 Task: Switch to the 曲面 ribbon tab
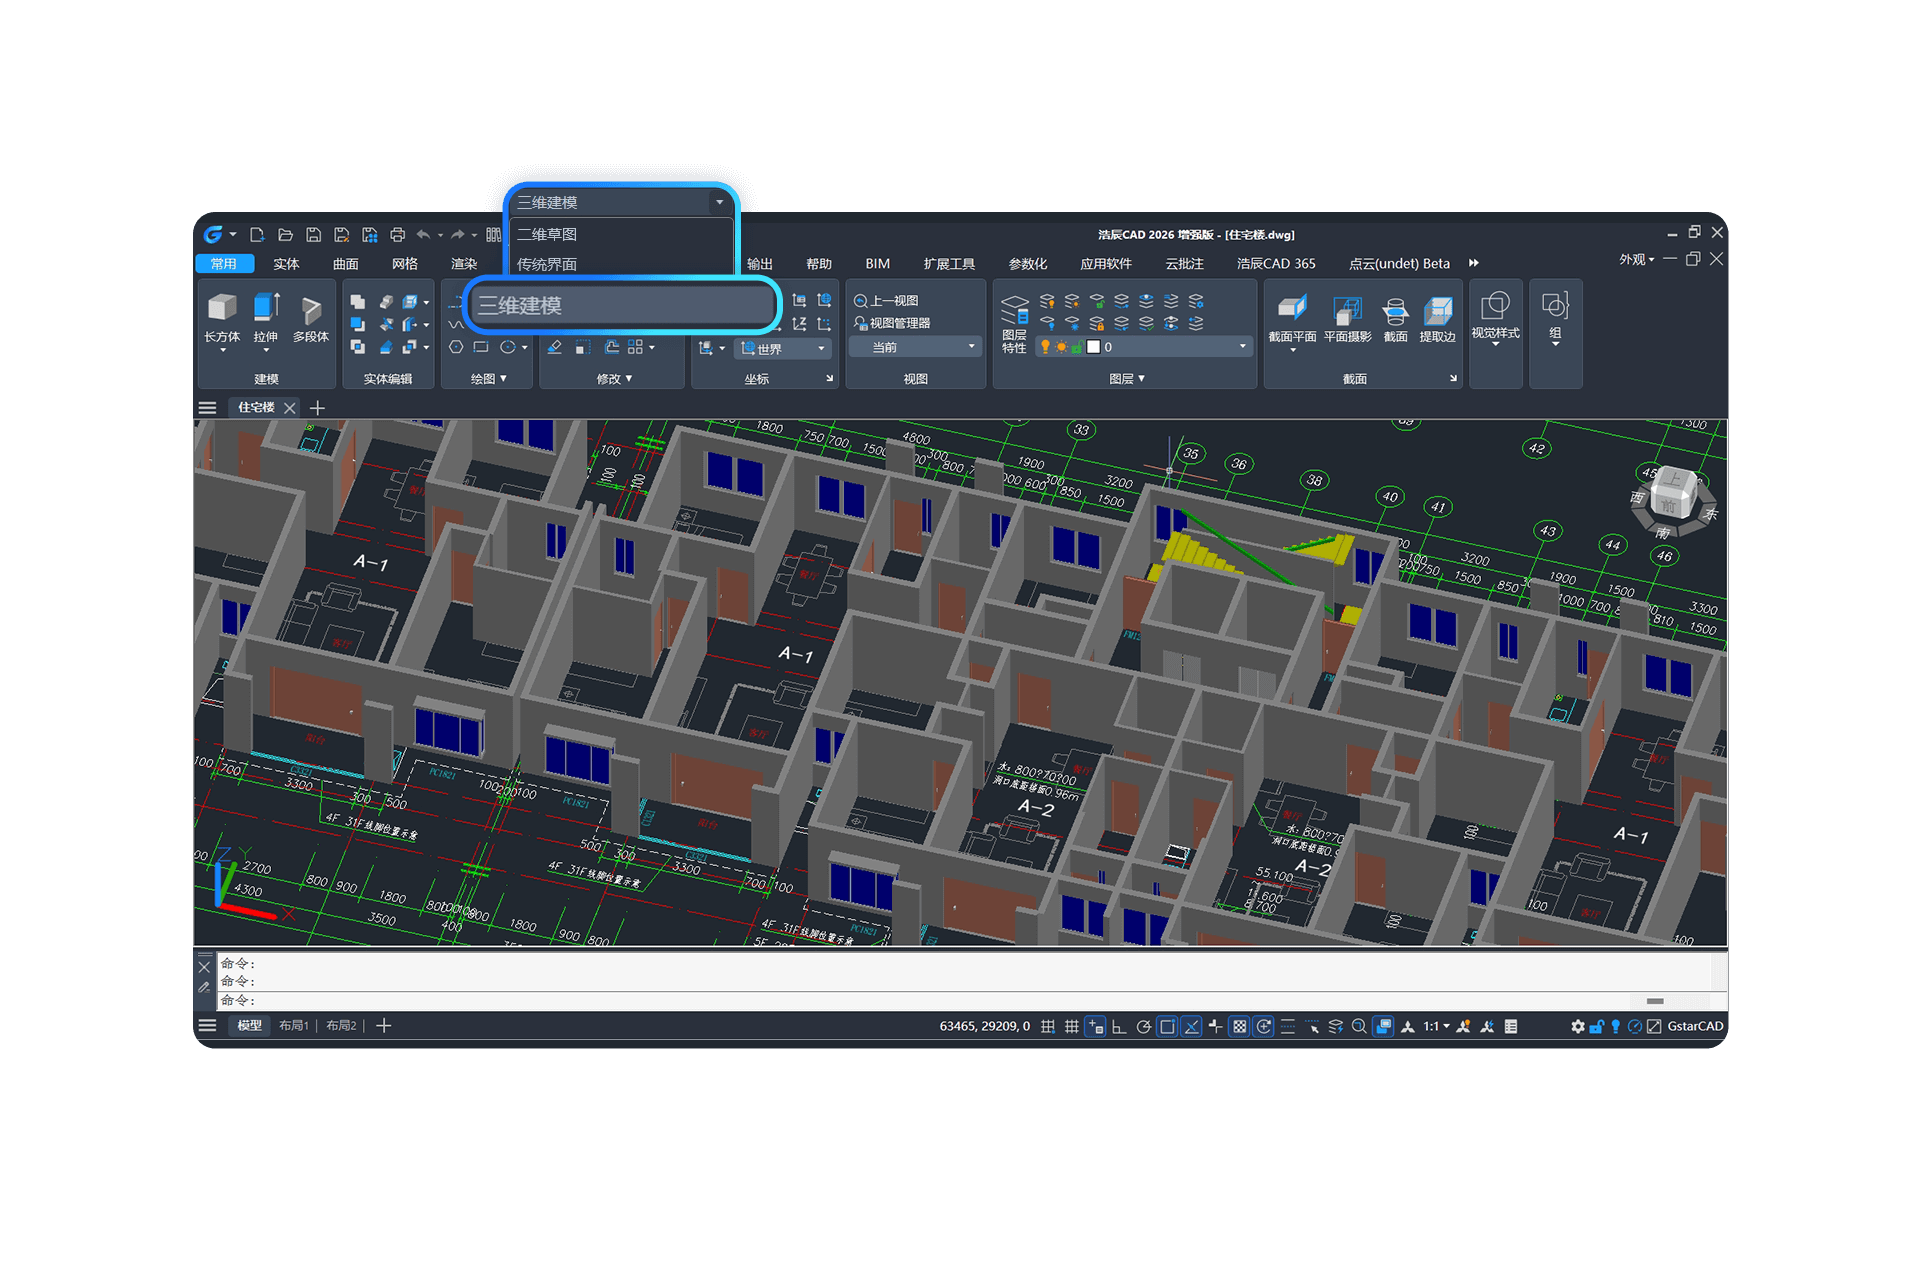coord(346,263)
